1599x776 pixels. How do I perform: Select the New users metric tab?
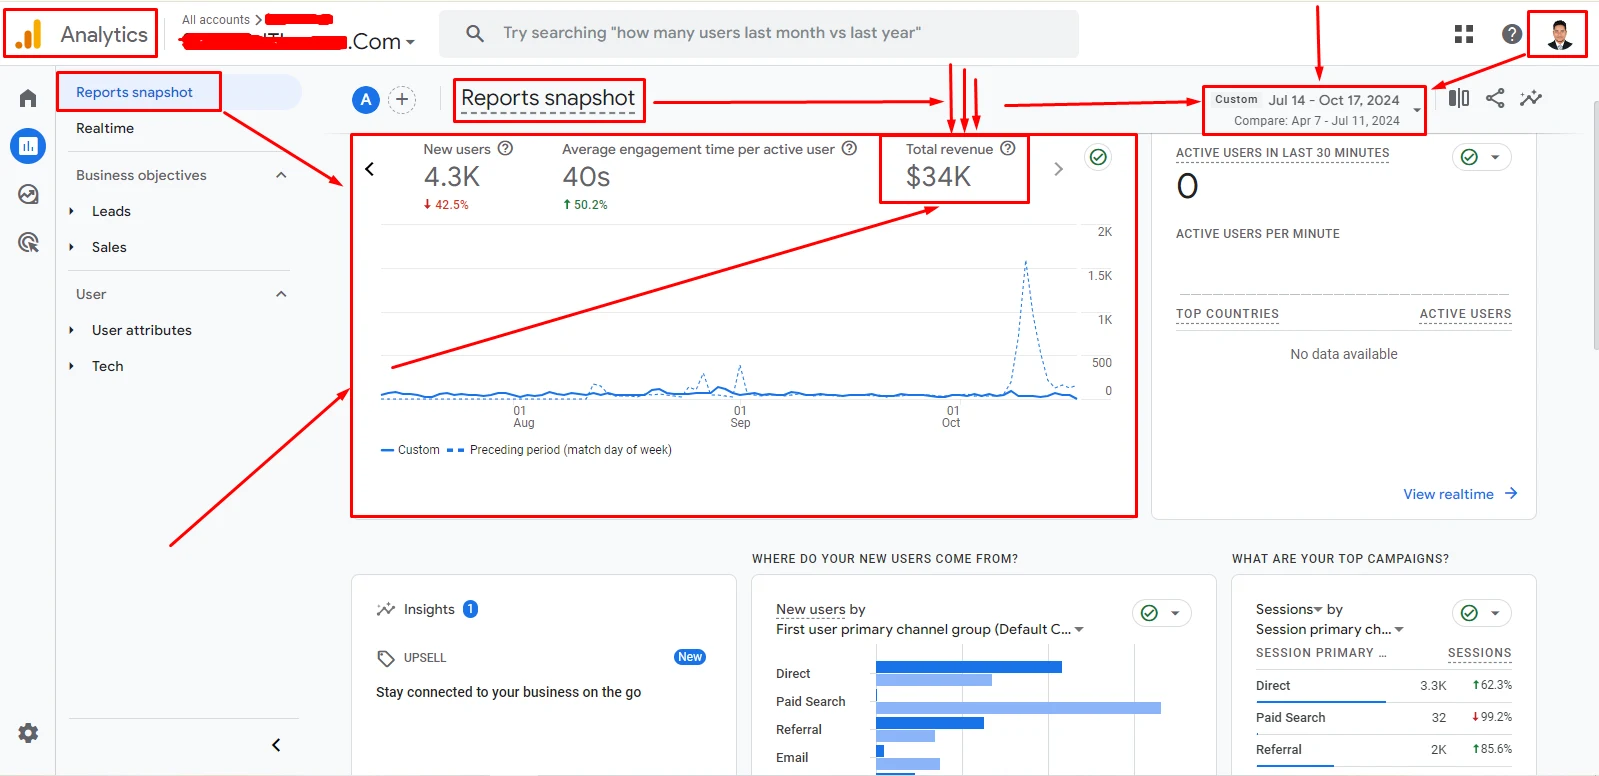[x=467, y=175]
